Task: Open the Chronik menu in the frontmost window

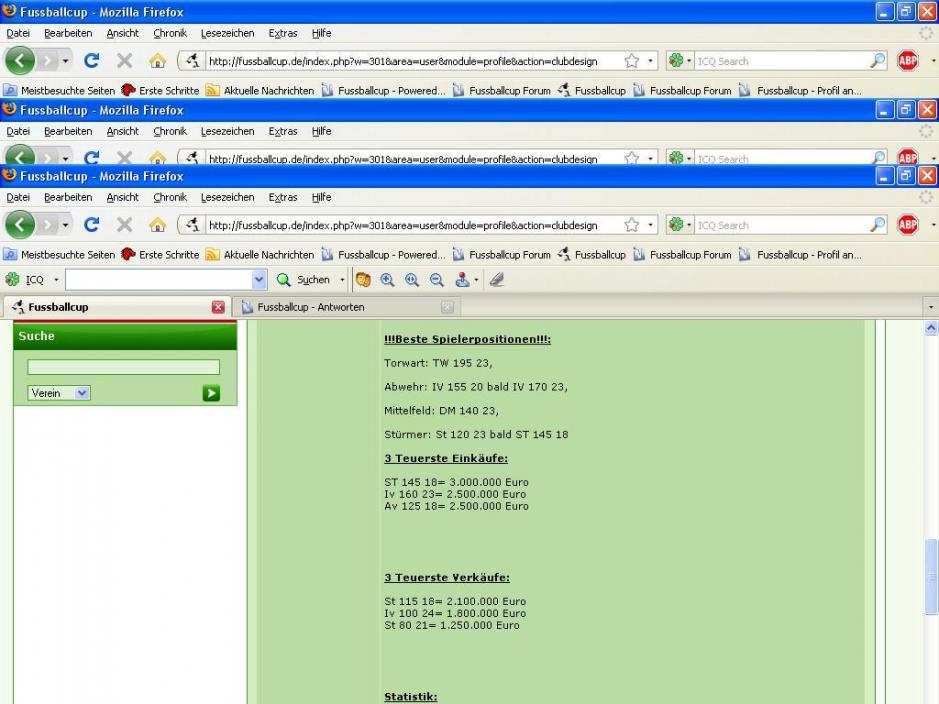Action: click(170, 197)
